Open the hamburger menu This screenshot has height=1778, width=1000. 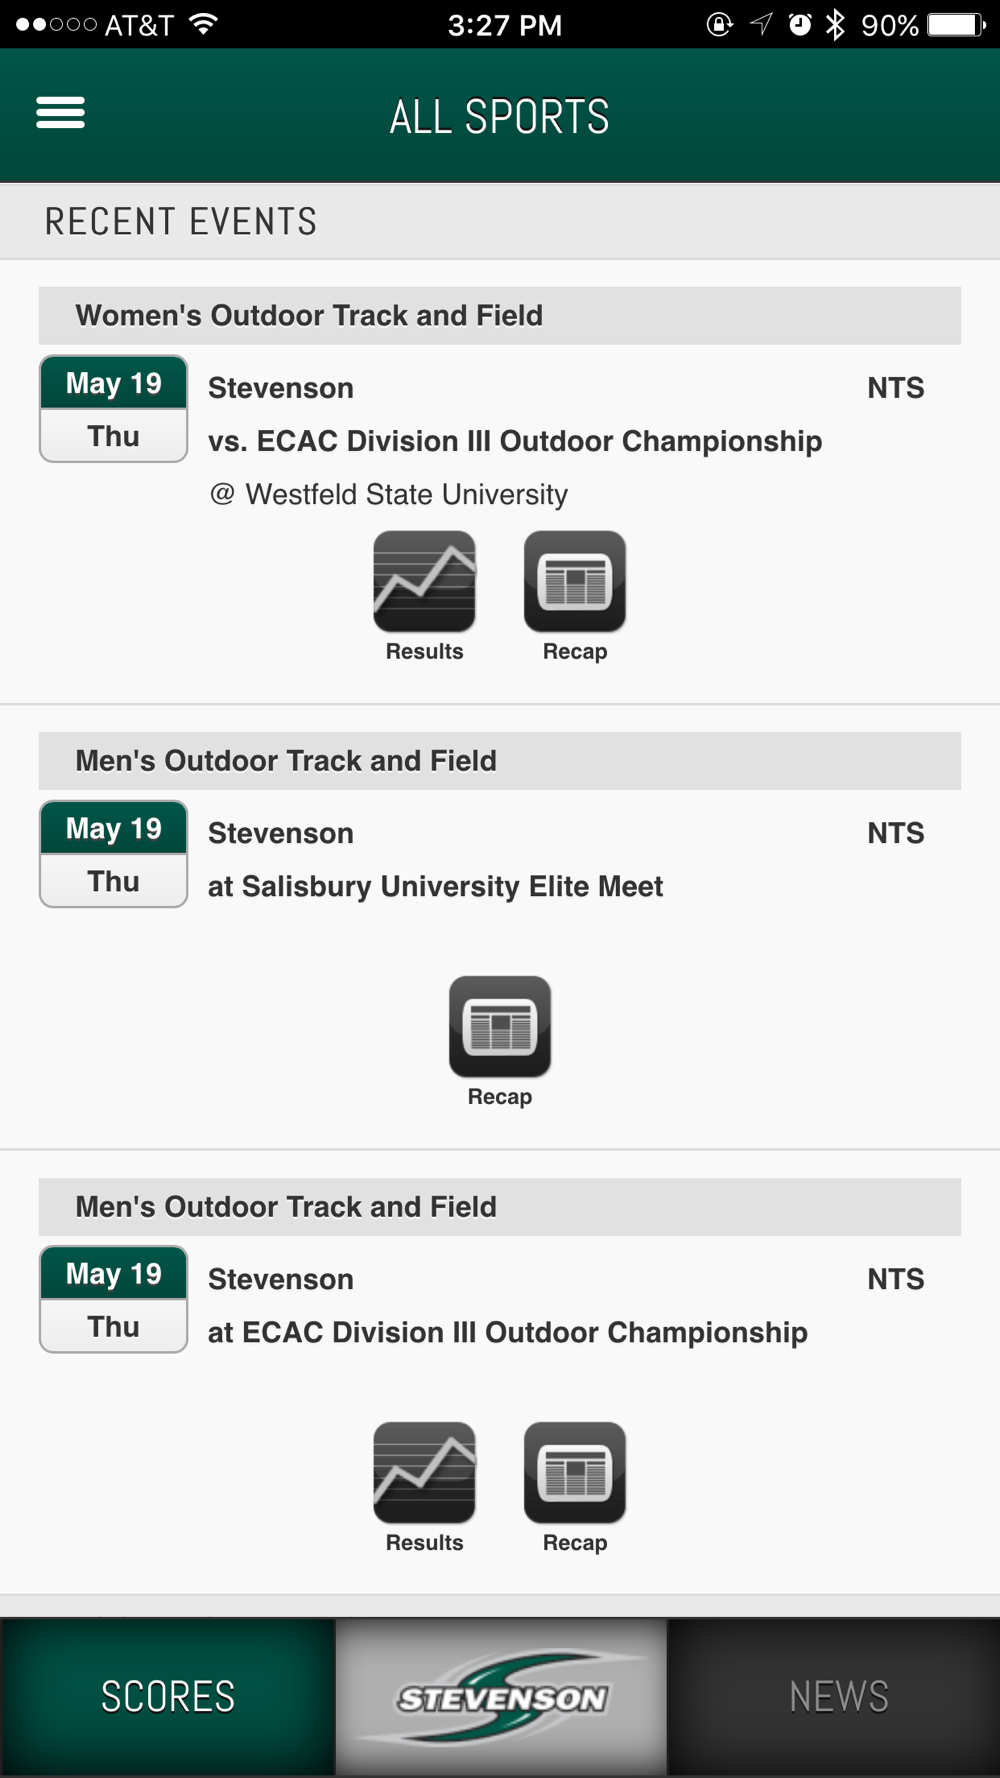[60, 113]
